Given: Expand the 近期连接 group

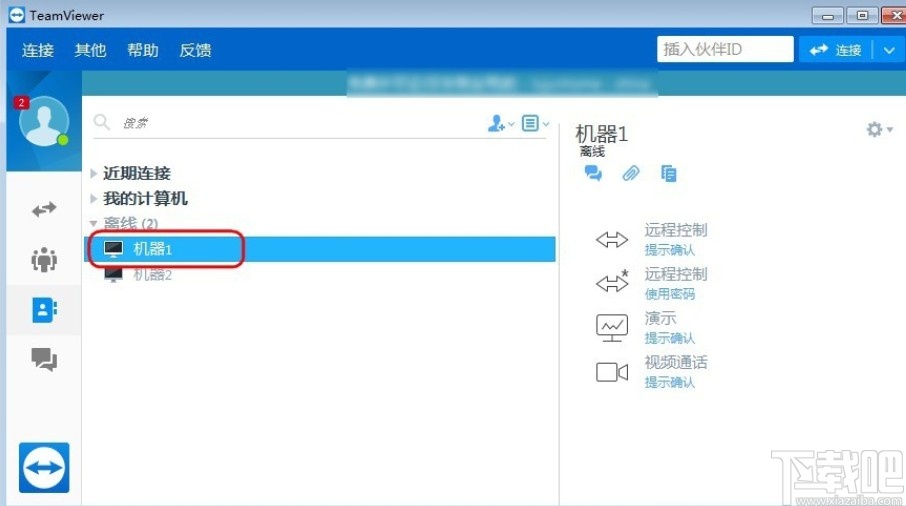Looking at the screenshot, I should (x=94, y=173).
